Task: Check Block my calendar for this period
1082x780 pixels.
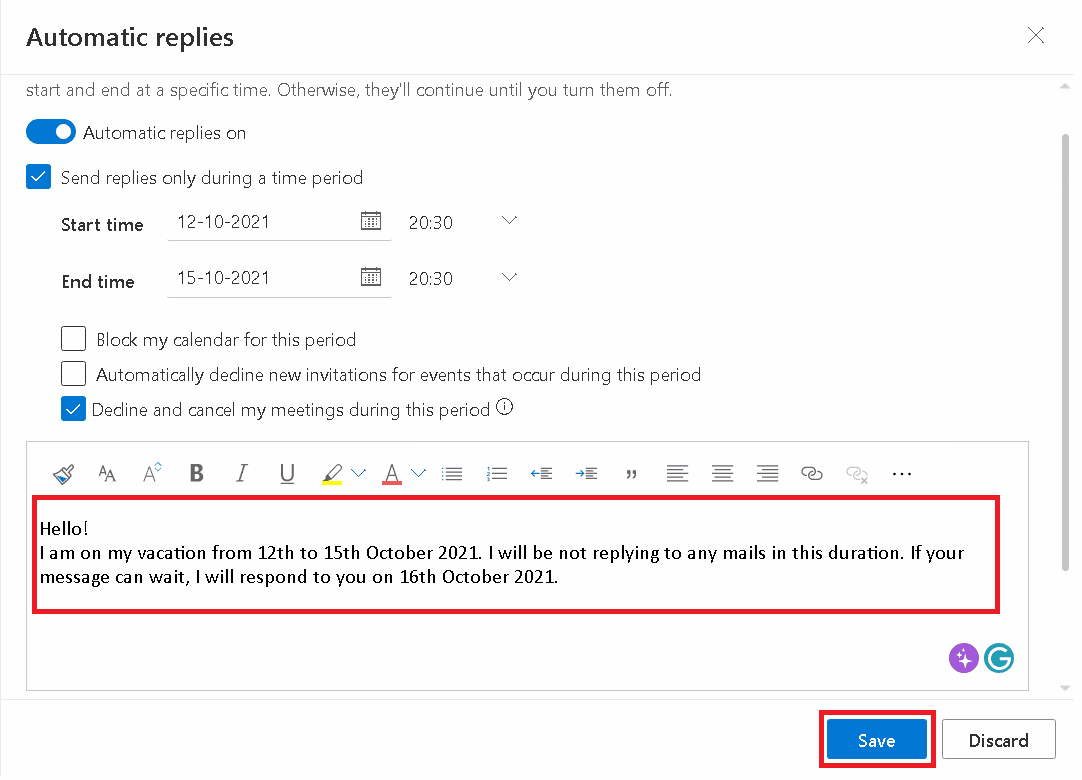Action: (x=74, y=341)
